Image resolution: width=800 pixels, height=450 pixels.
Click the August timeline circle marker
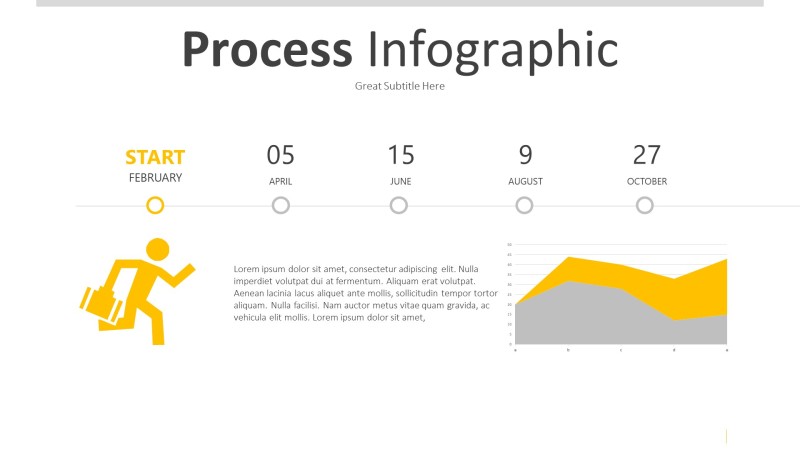[x=524, y=205]
